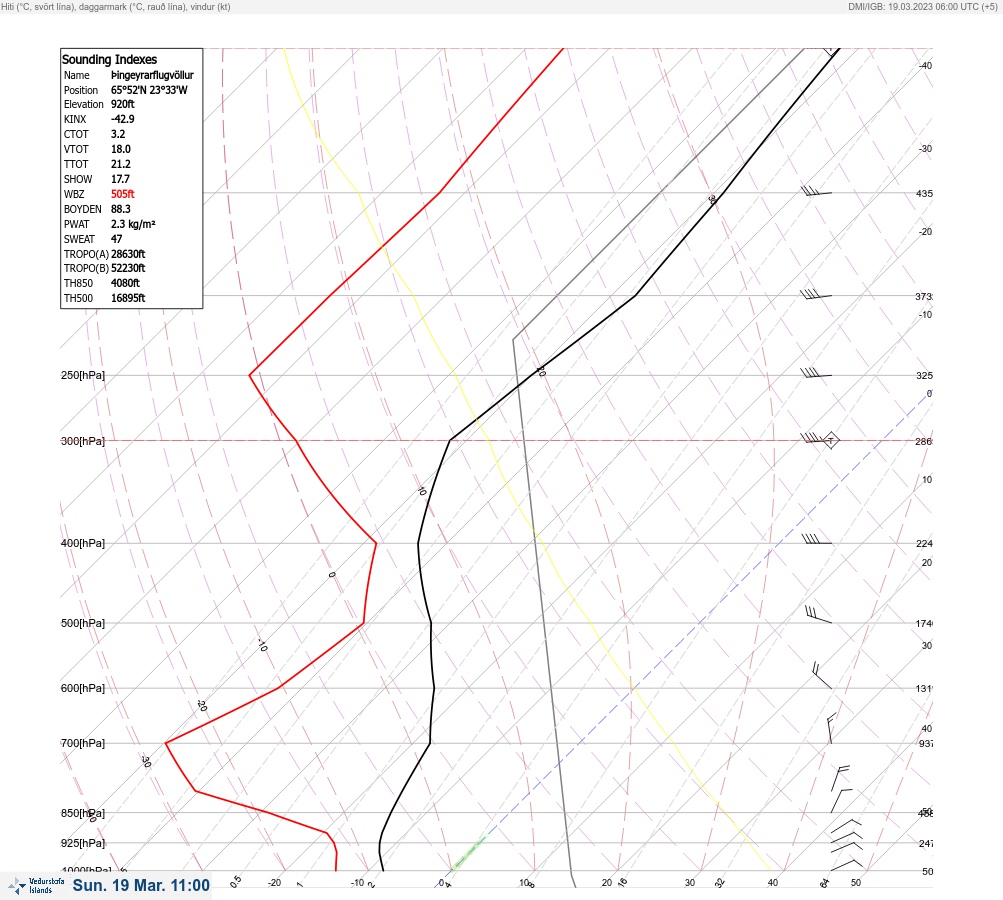Click the forecast time Sun. 19 Mar. 11:00

click(x=141, y=885)
